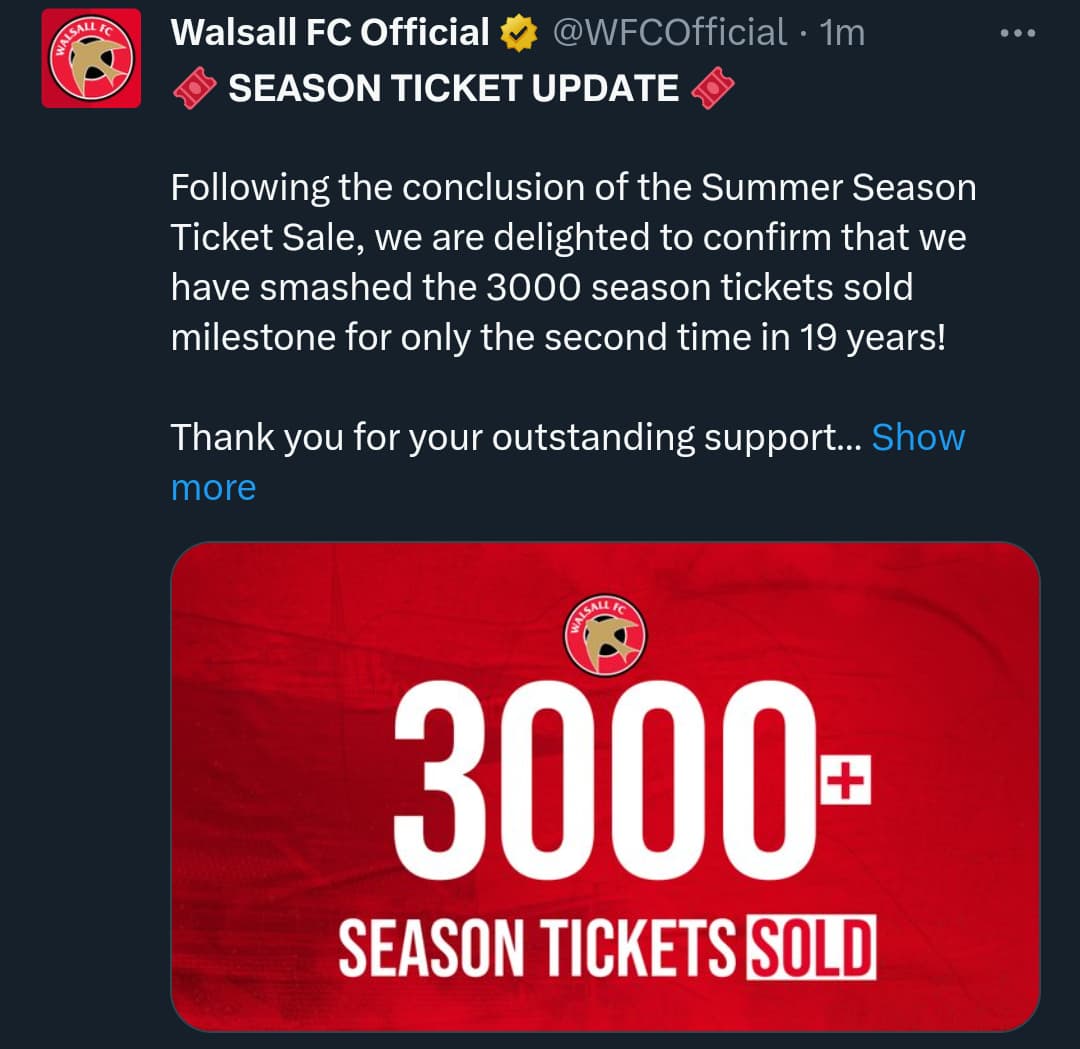Click the 'Following the conclusion' opening line
This screenshot has width=1080, height=1049.
[573, 188]
